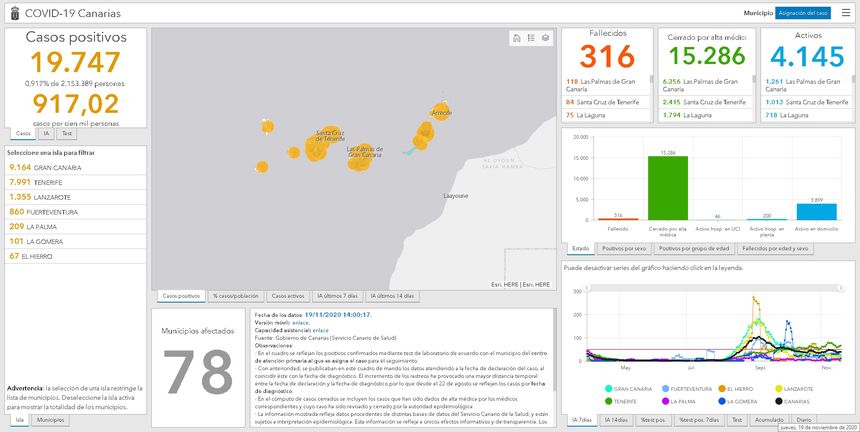This screenshot has width=860, height=432.
Task: Click the Canarias government logo in header
Action: [x=11, y=13]
